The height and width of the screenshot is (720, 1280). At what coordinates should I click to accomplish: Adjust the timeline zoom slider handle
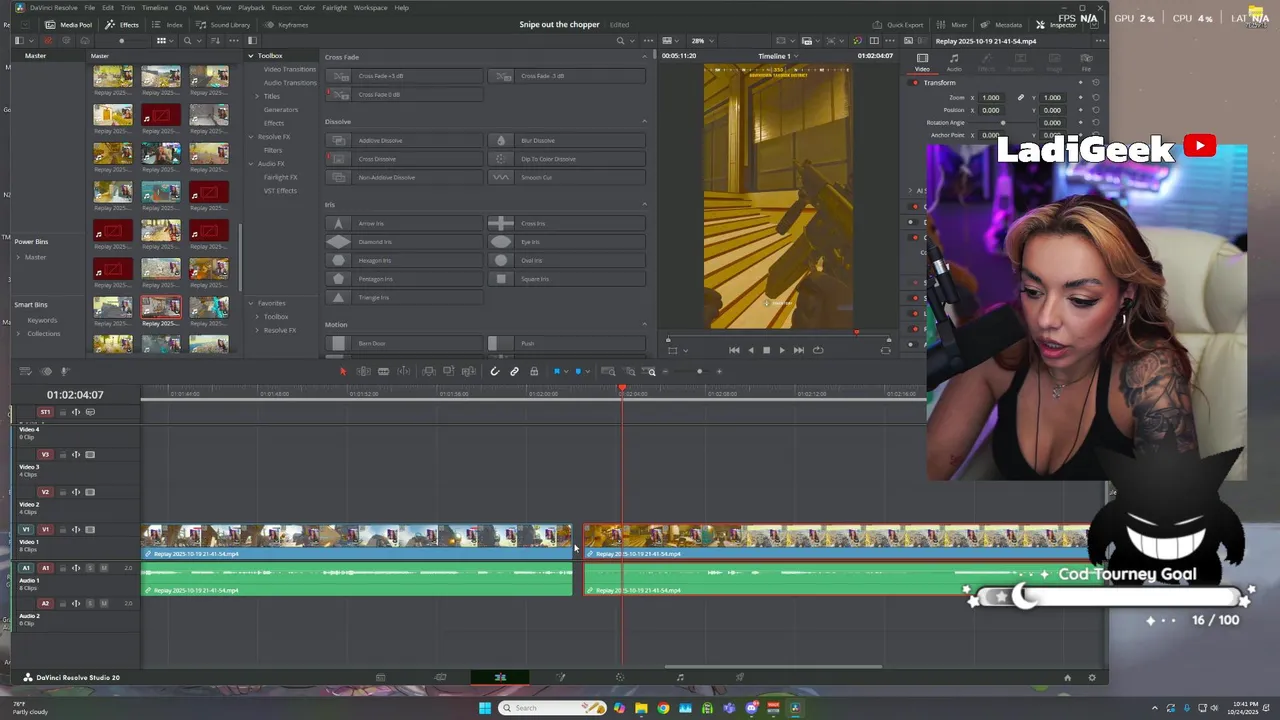[x=699, y=372]
